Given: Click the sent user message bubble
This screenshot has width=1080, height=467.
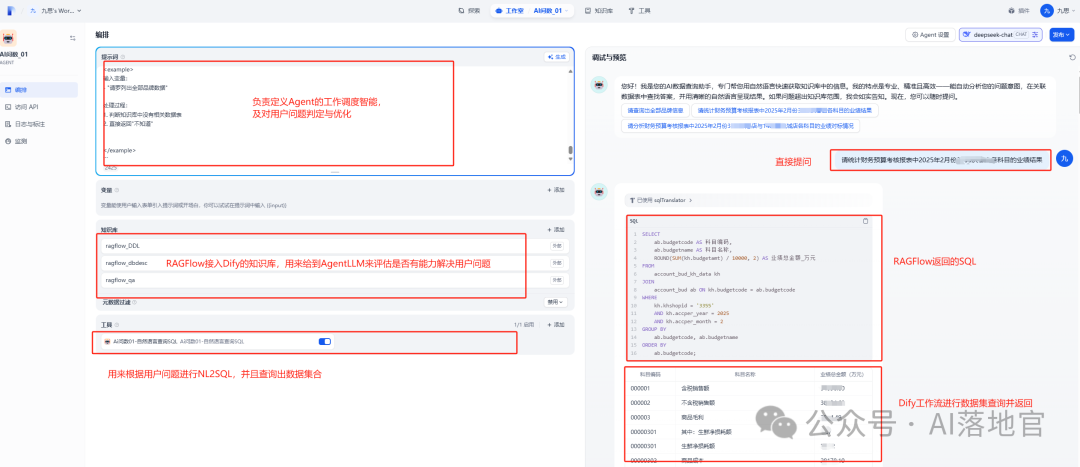Looking at the screenshot, I should [x=940, y=160].
